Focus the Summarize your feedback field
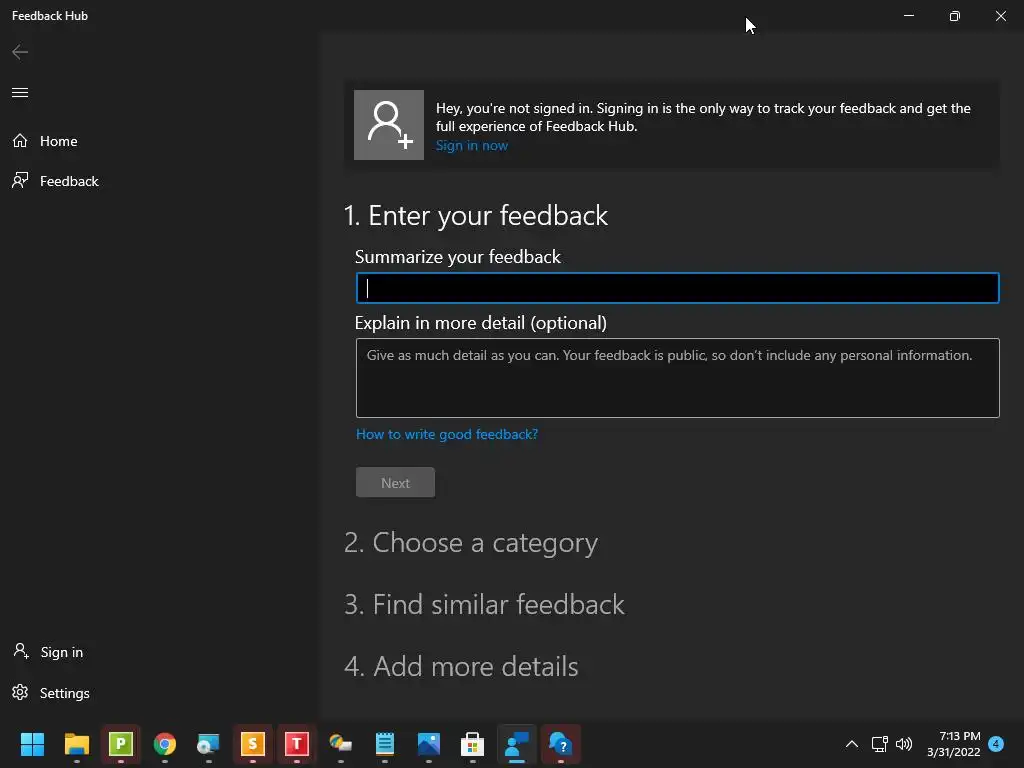Image resolution: width=1024 pixels, height=768 pixels. coord(677,288)
